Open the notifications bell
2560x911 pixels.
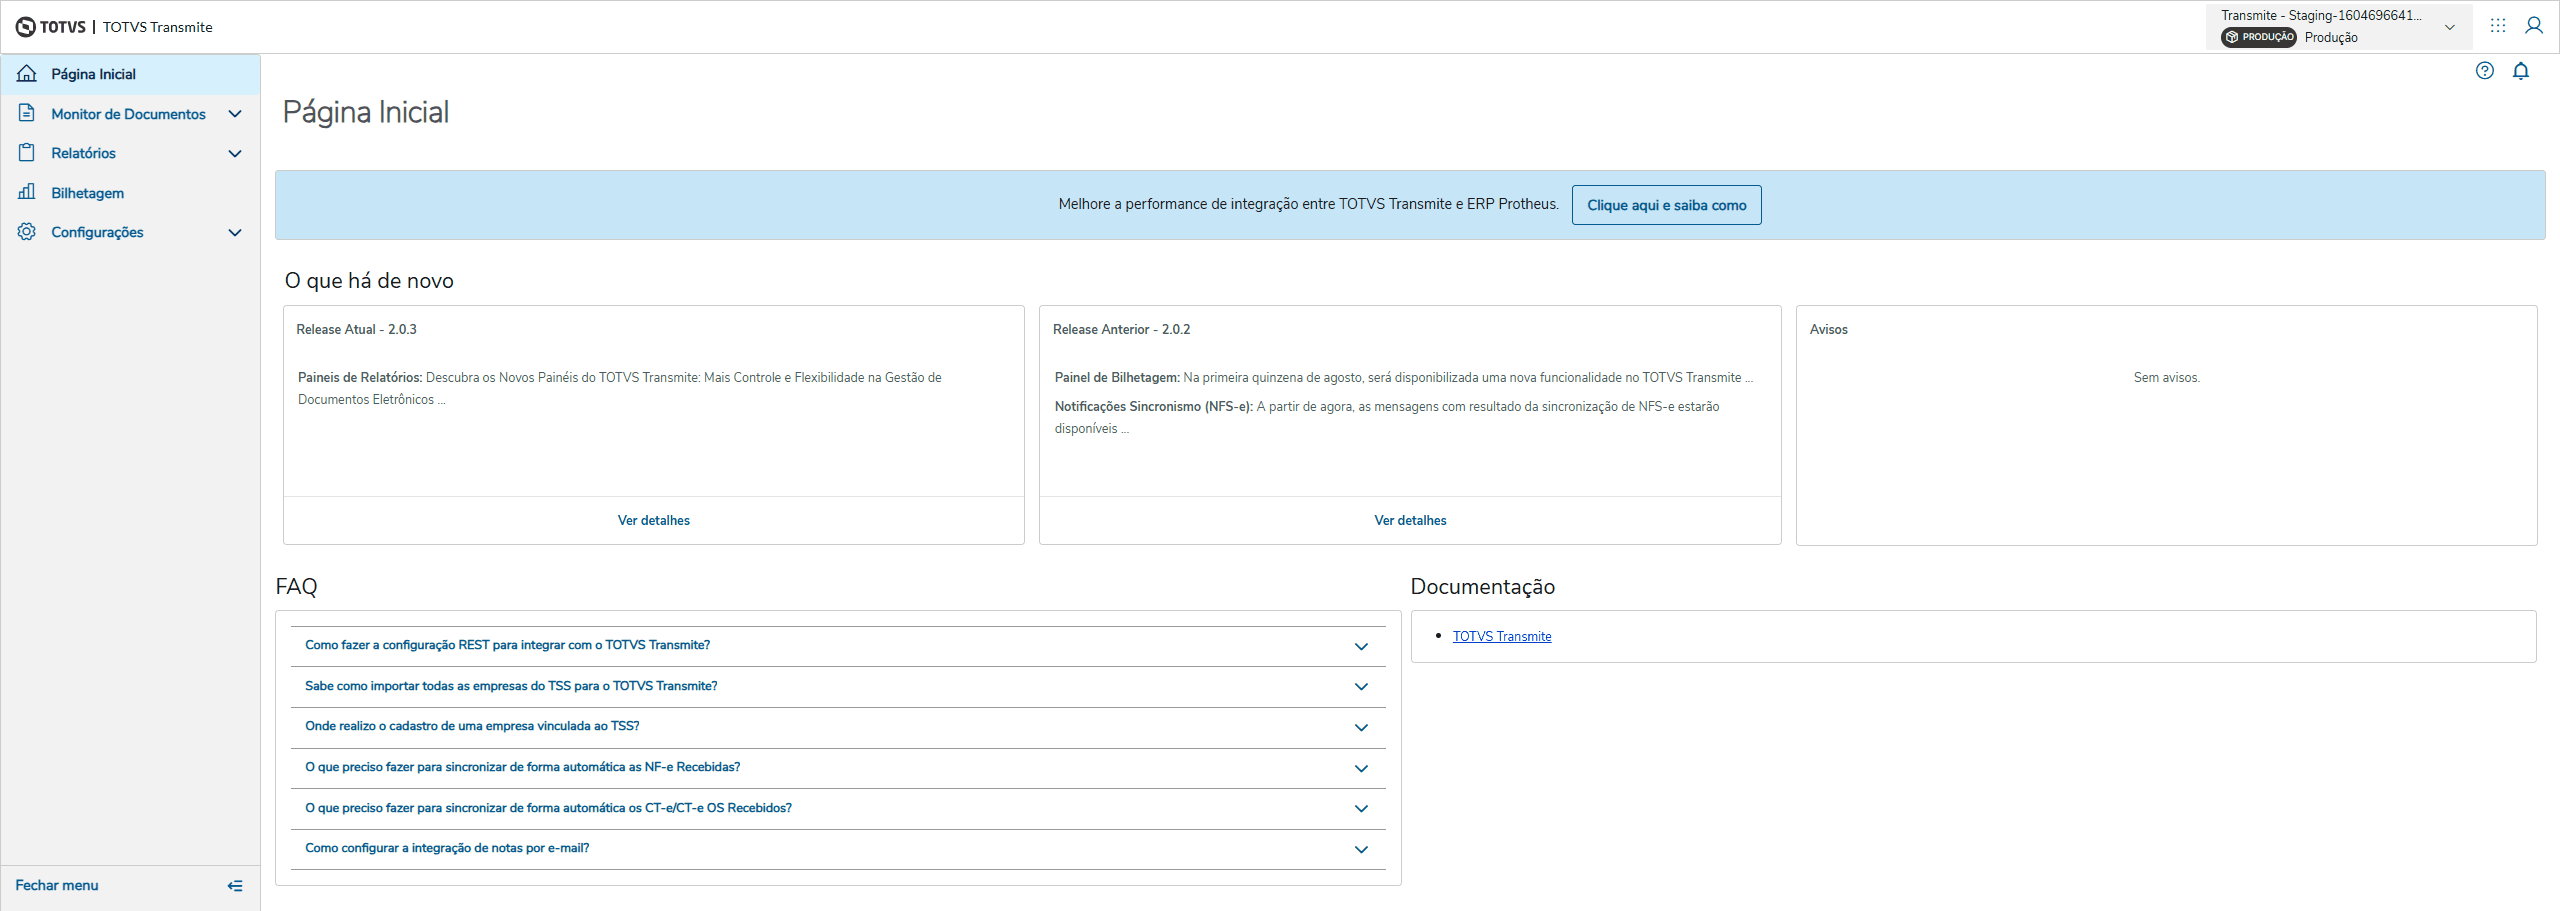click(2521, 71)
